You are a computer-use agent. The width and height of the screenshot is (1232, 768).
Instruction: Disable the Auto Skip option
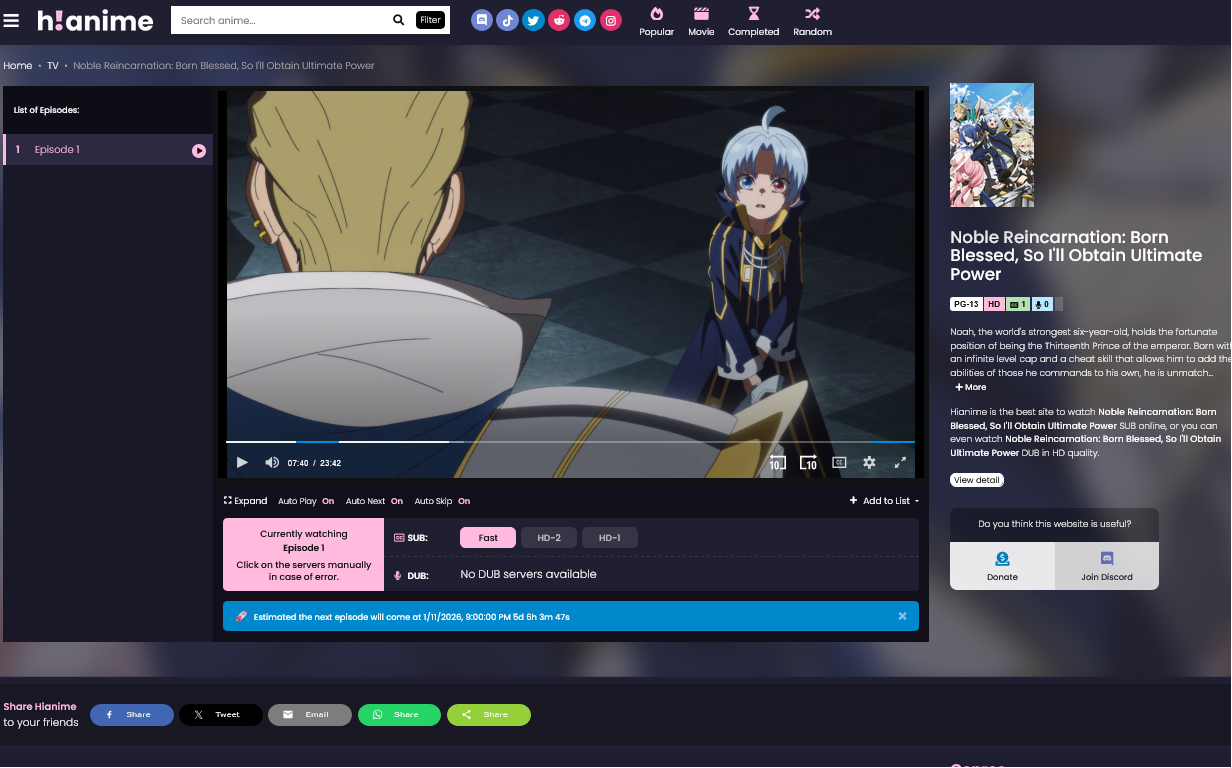442,501
